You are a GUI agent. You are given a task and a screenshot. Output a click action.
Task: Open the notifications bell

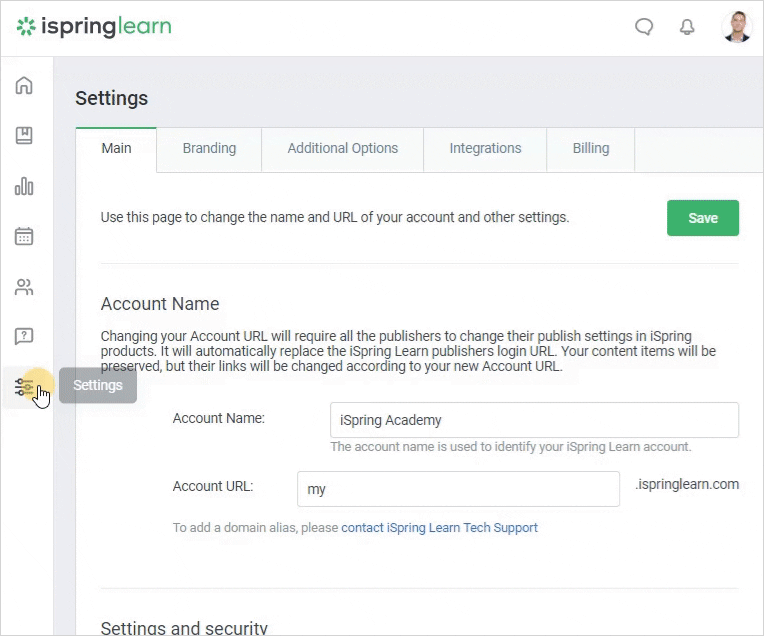coord(687,27)
